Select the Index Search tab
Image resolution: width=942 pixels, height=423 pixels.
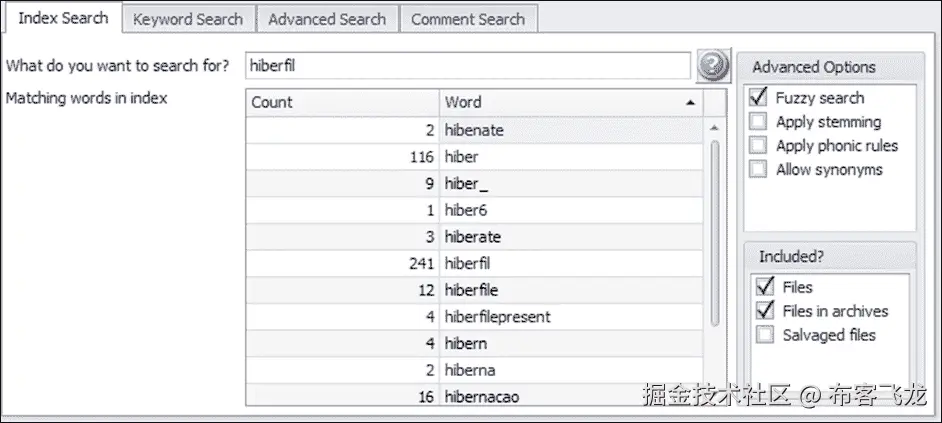pos(63,18)
